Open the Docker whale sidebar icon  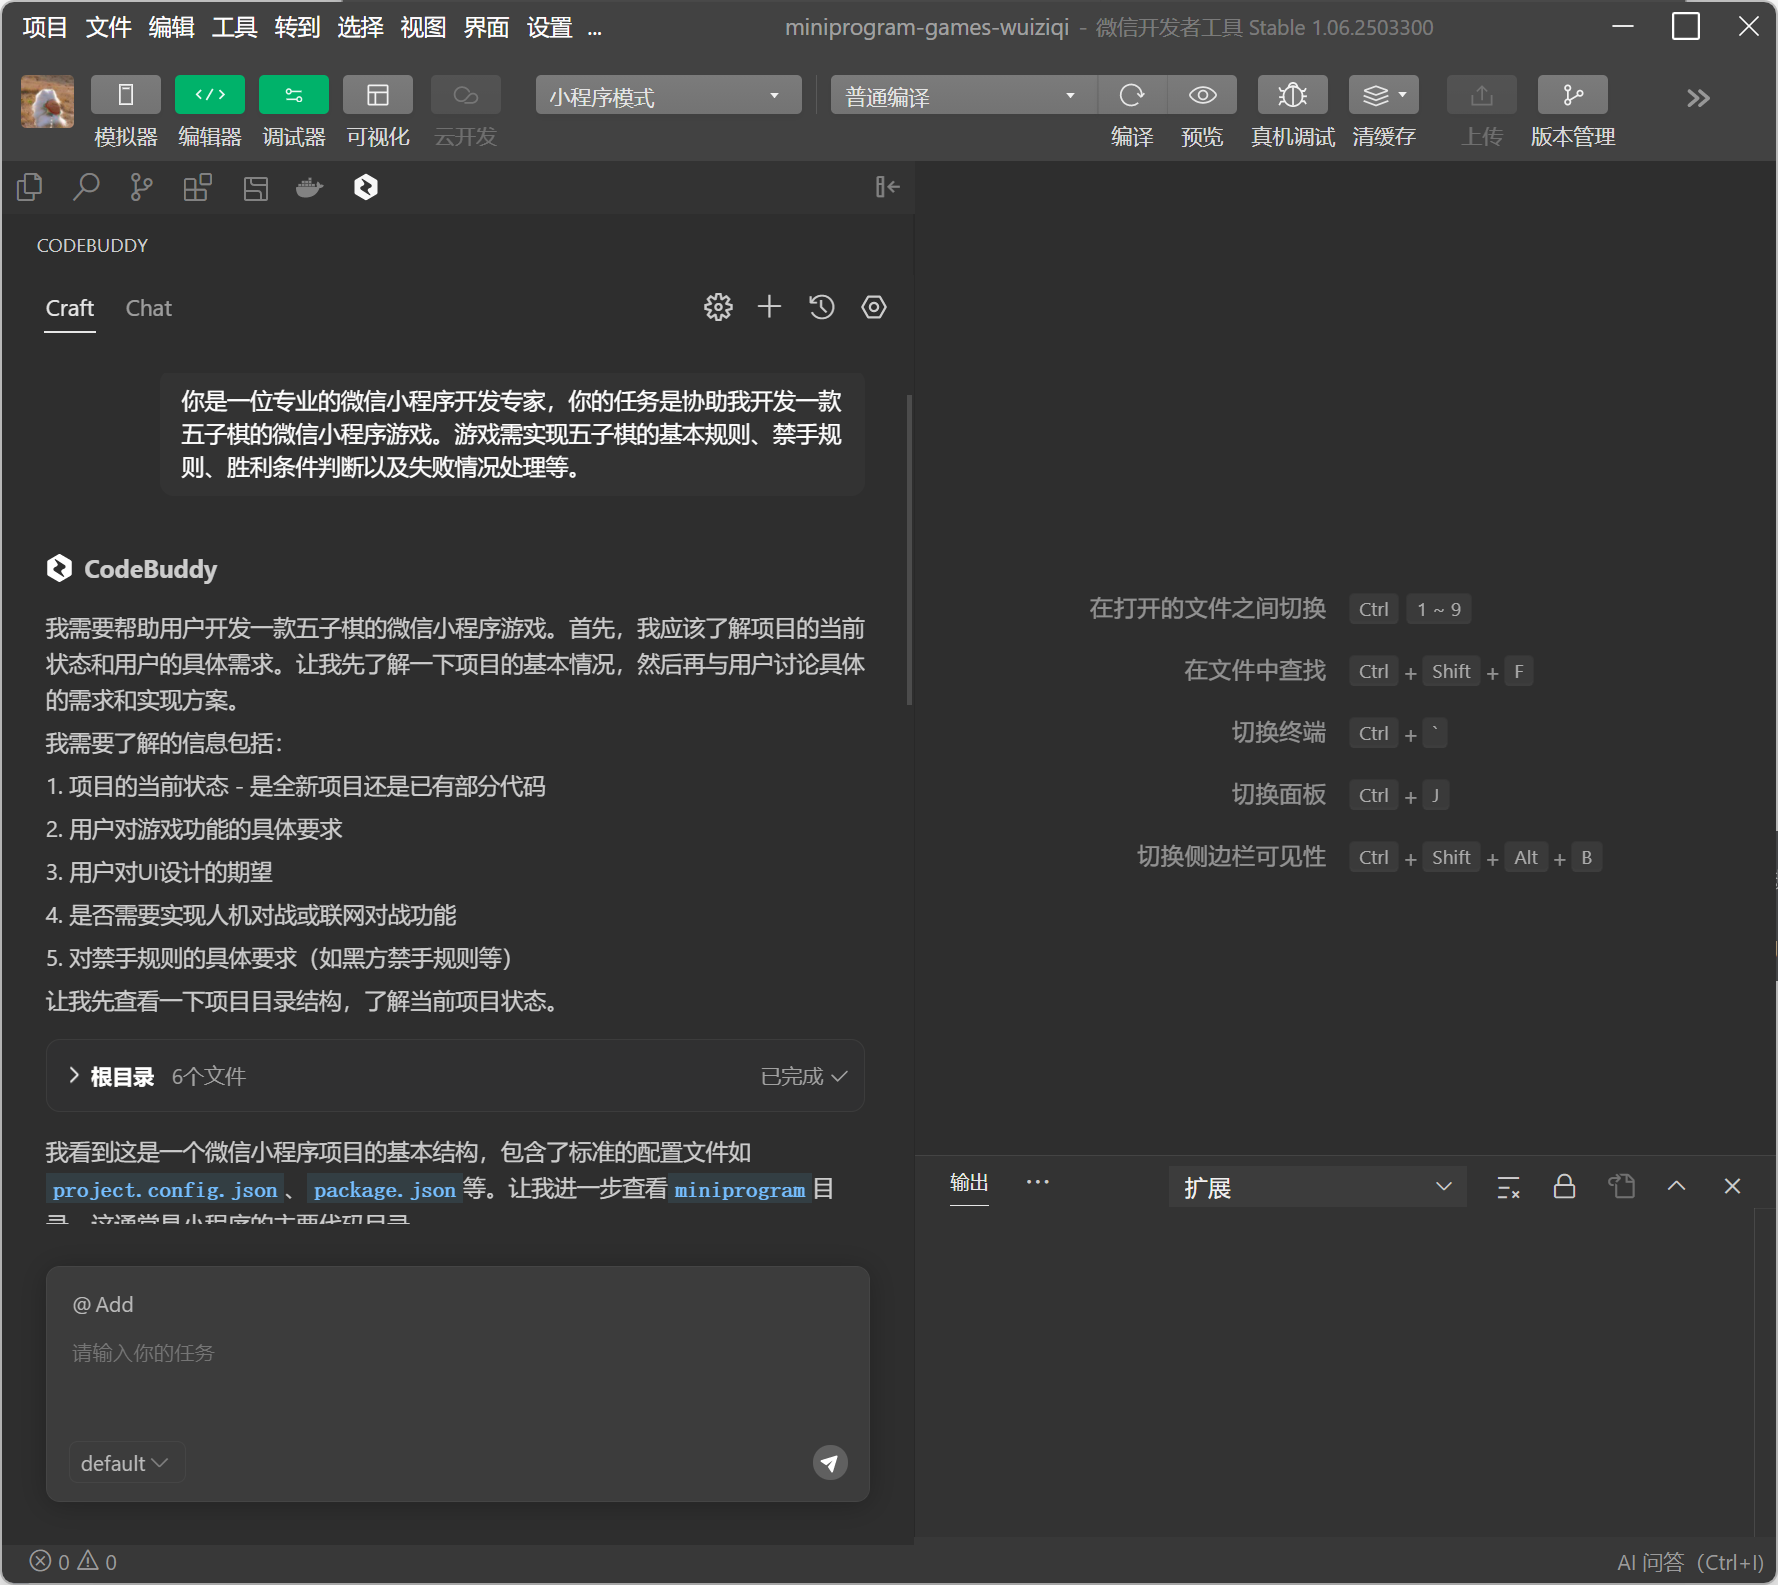[310, 187]
